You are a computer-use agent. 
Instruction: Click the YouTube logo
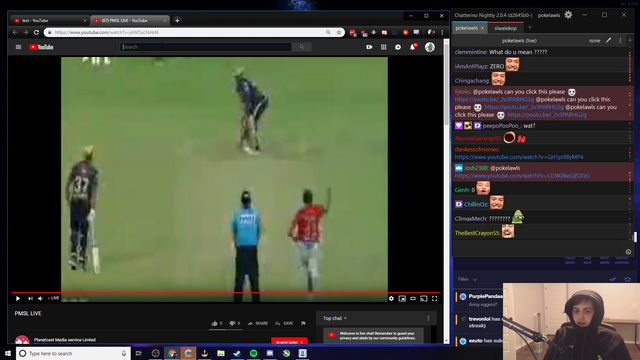pyautogui.click(x=42, y=47)
